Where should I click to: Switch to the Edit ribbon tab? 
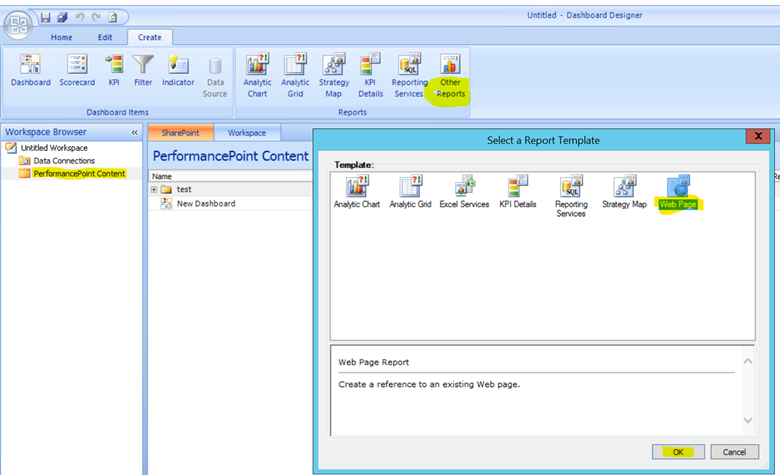click(x=105, y=37)
